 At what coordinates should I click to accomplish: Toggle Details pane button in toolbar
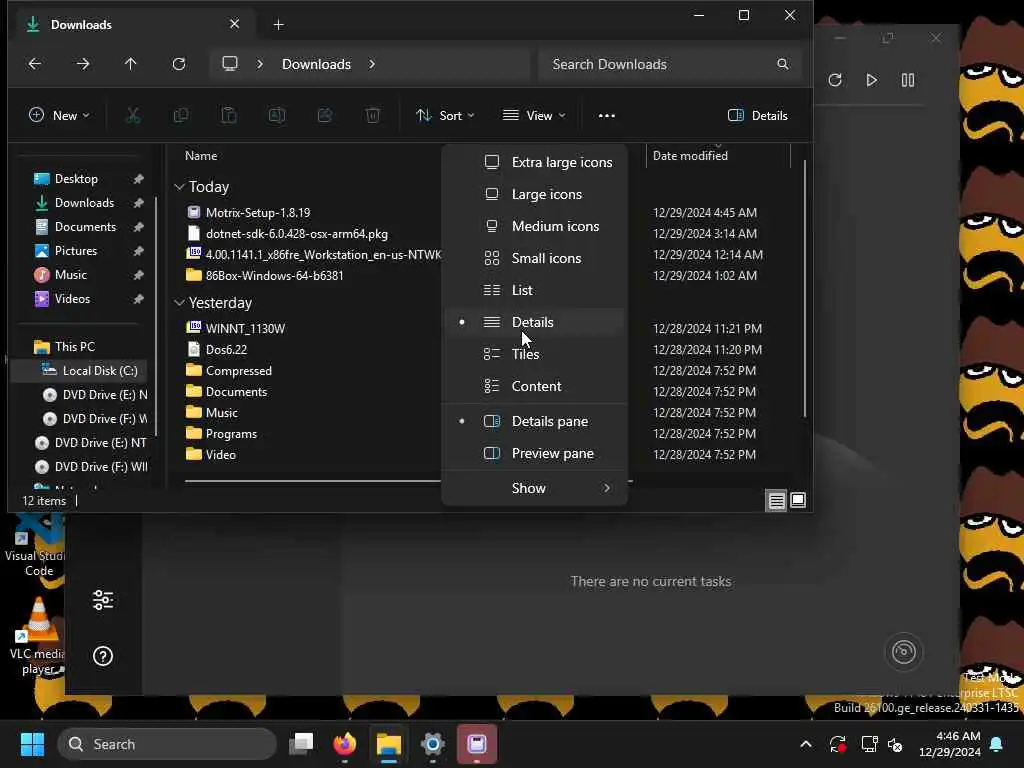[x=758, y=116]
